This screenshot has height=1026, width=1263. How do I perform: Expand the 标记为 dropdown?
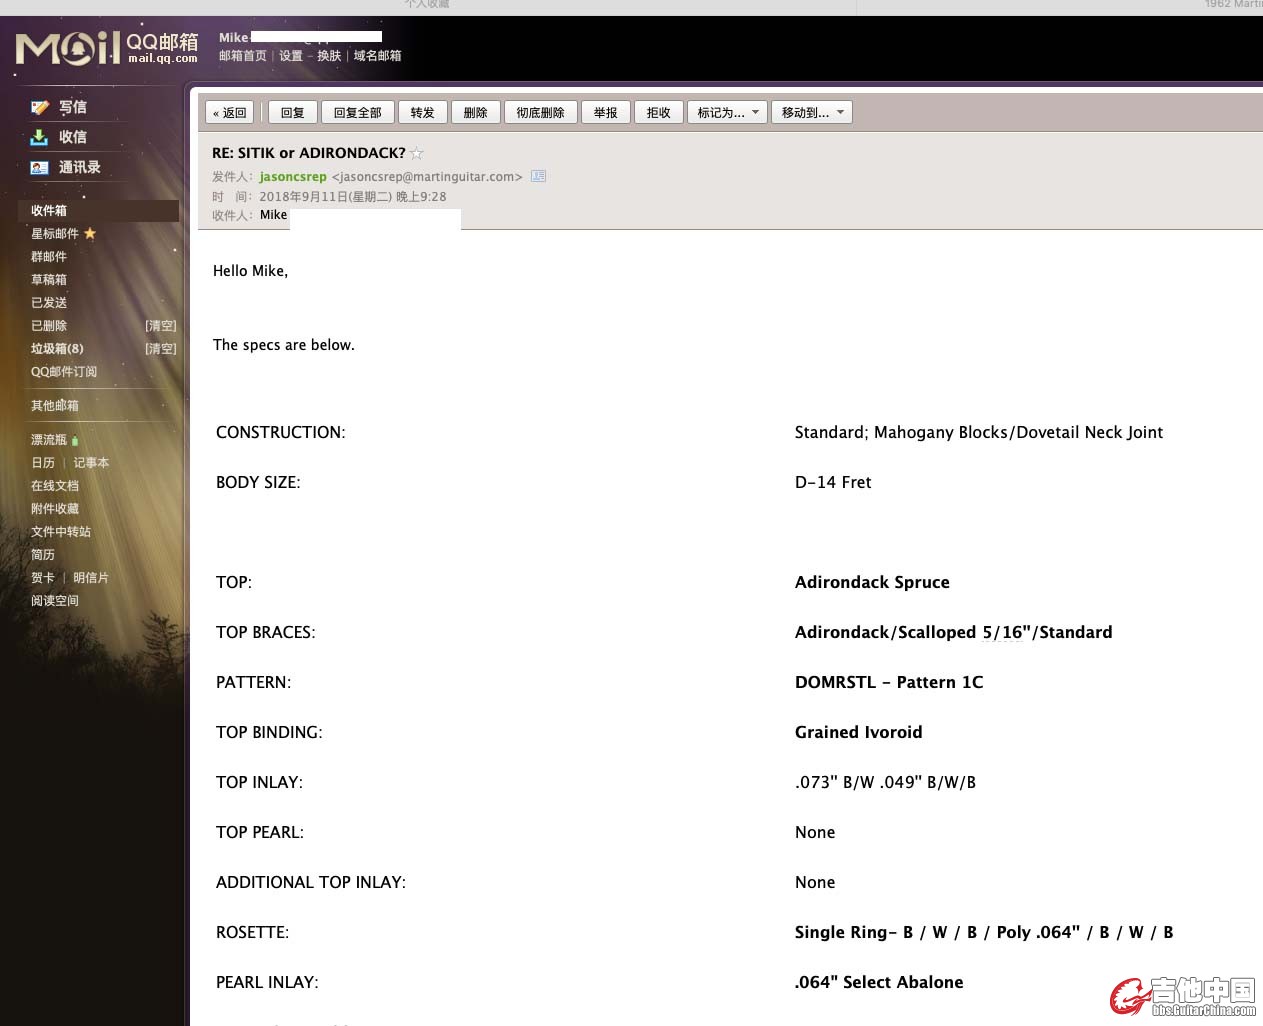click(727, 113)
